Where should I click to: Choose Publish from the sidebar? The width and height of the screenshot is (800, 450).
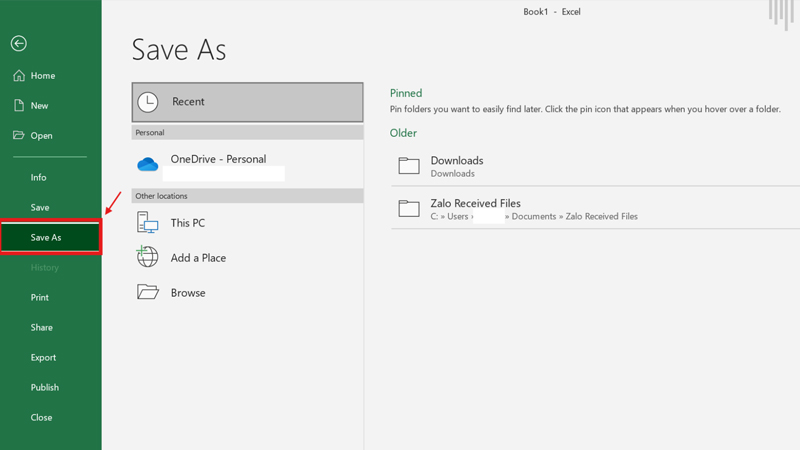tap(45, 388)
